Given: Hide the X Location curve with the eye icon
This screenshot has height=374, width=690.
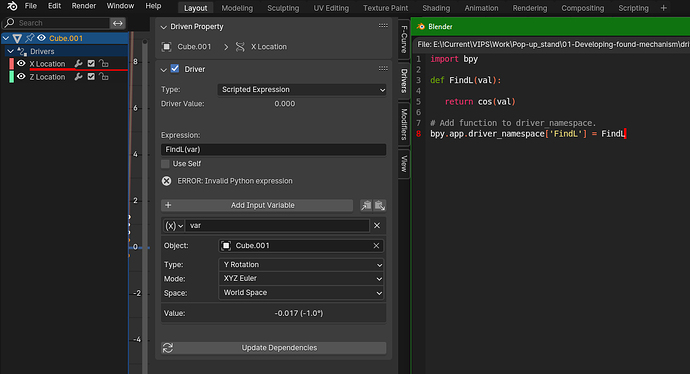Looking at the screenshot, I should [x=21, y=64].
